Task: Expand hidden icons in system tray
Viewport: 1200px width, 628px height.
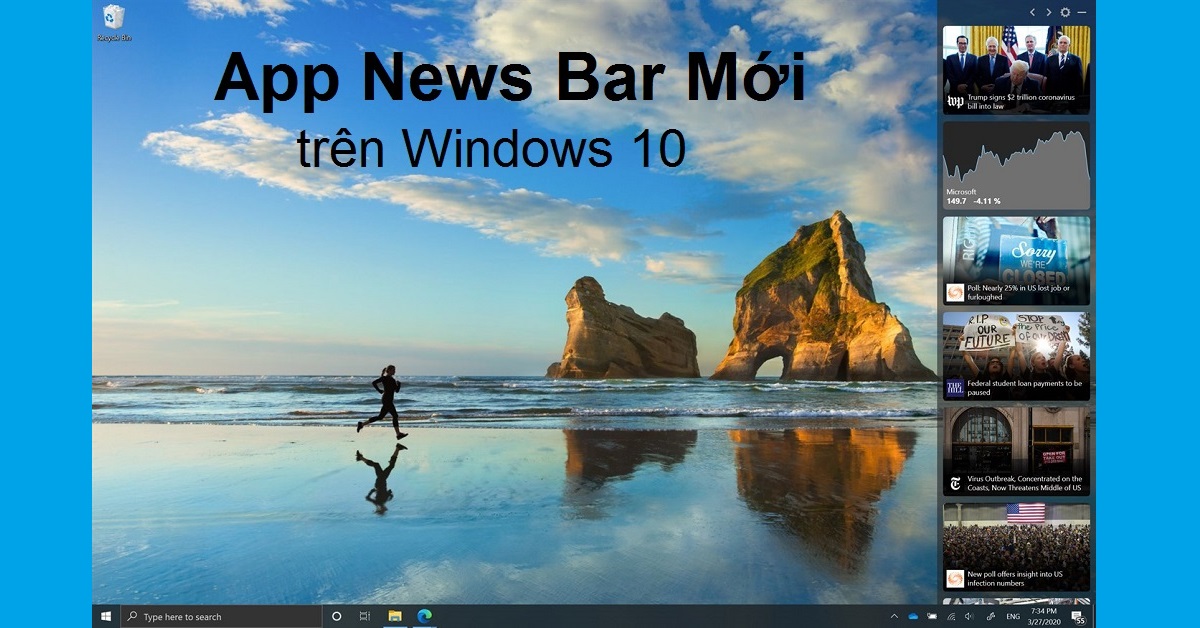Action: click(894, 616)
